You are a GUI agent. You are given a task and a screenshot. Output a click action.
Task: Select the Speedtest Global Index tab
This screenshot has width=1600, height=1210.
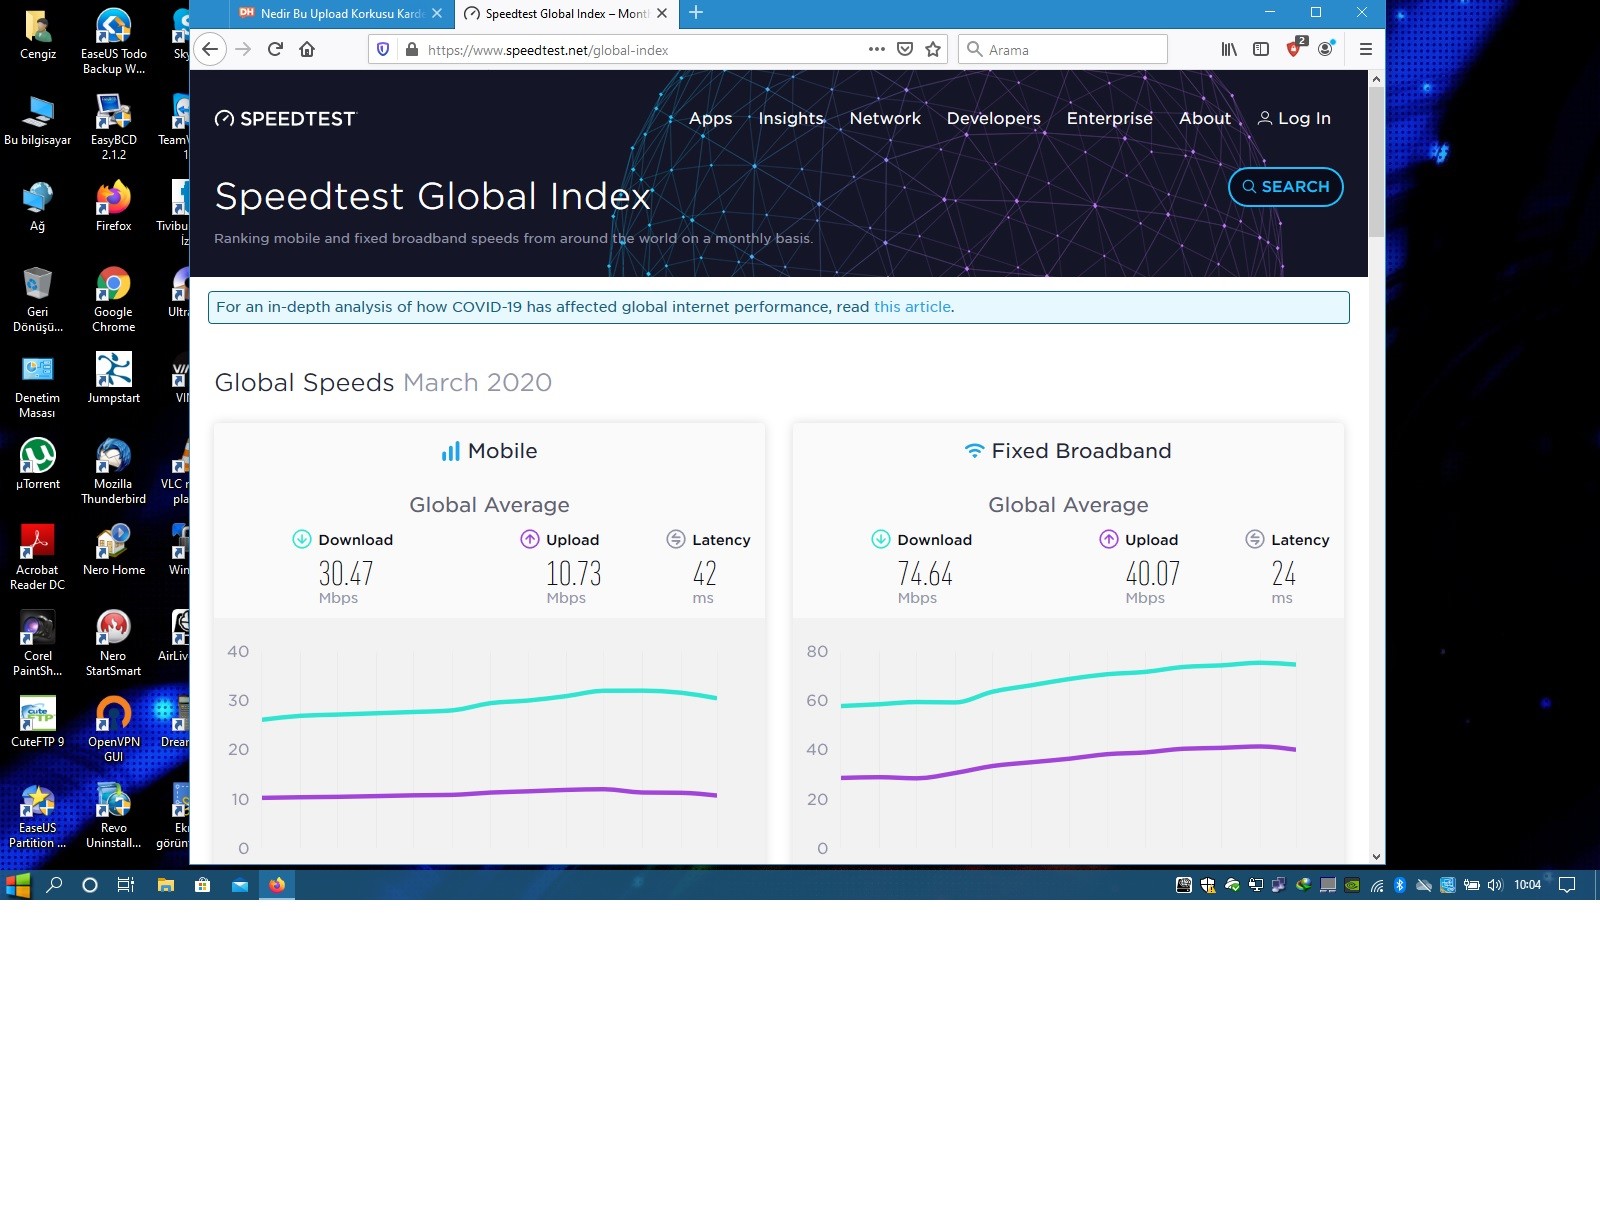(x=566, y=14)
